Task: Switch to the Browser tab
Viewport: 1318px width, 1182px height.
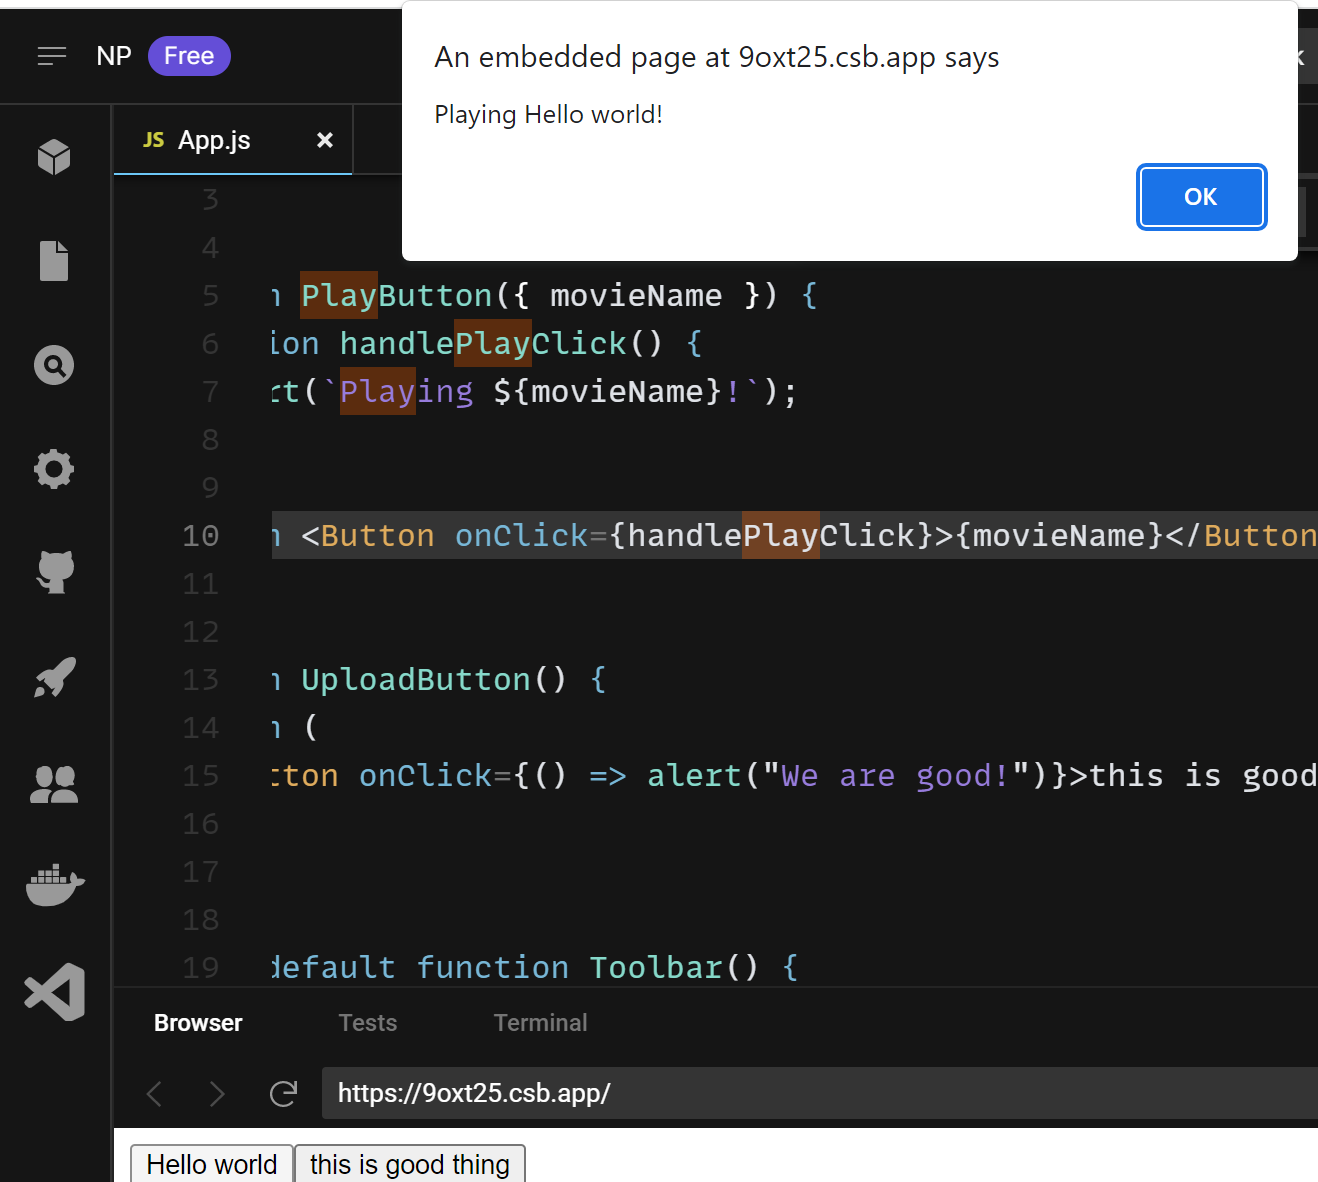Action: tap(198, 1023)
